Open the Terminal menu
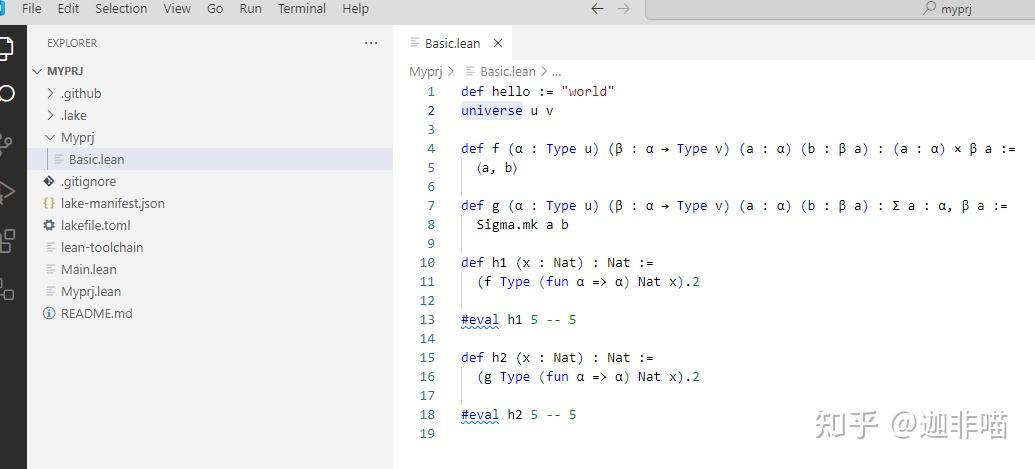This screenshot has width=1035, height=469. (302, 9)
